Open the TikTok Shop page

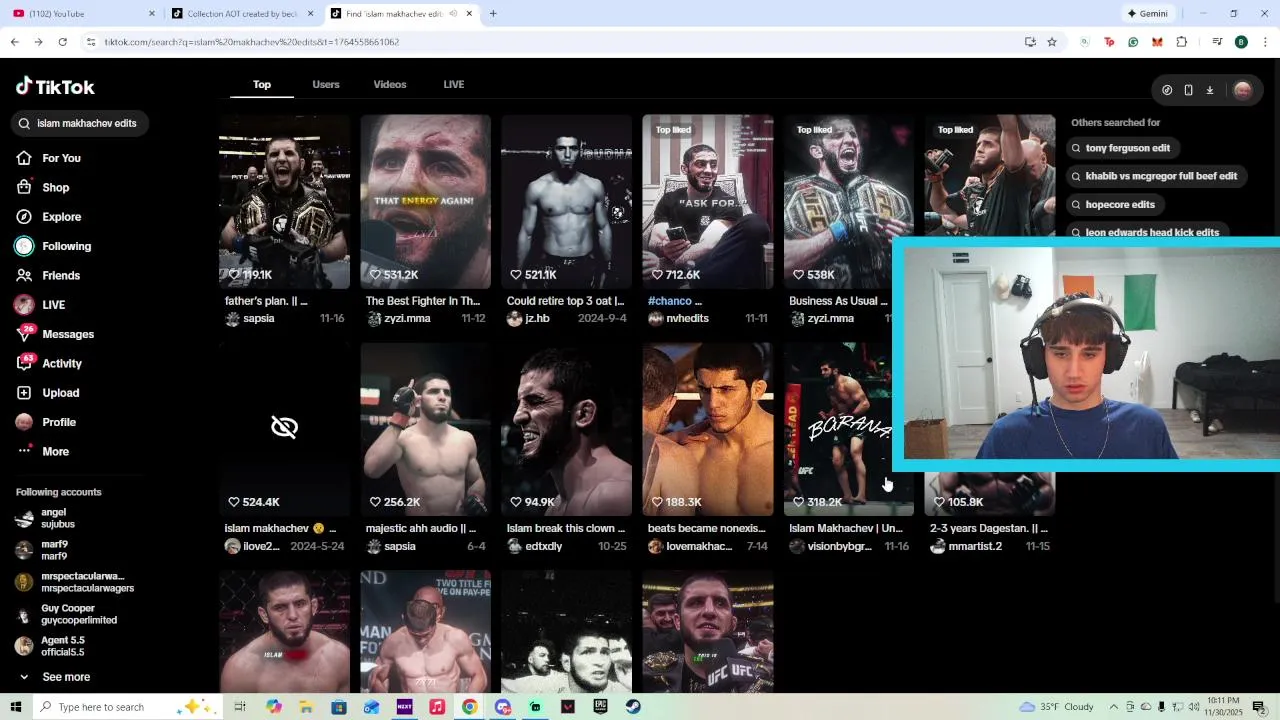(55, 187)
